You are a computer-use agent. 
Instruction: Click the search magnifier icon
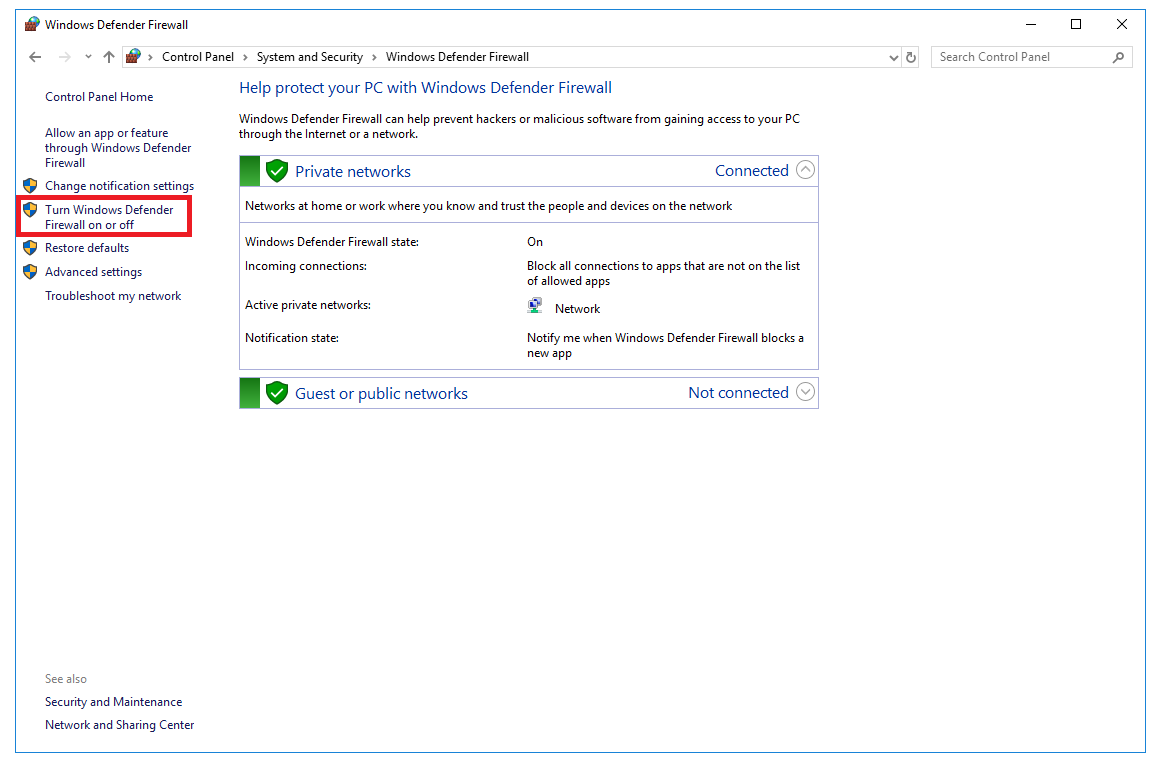[1119, 57]
